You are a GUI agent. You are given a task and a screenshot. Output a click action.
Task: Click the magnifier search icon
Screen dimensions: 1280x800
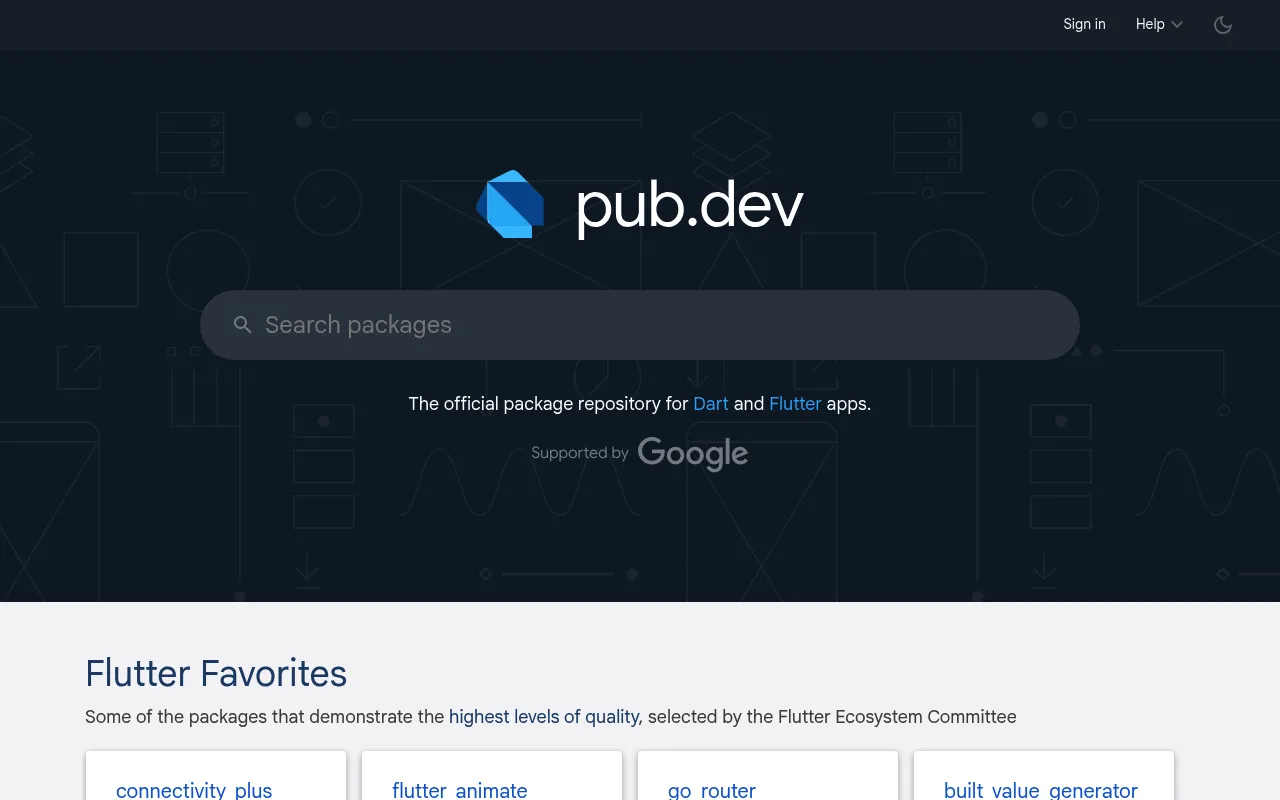click(x=242, y=325)
